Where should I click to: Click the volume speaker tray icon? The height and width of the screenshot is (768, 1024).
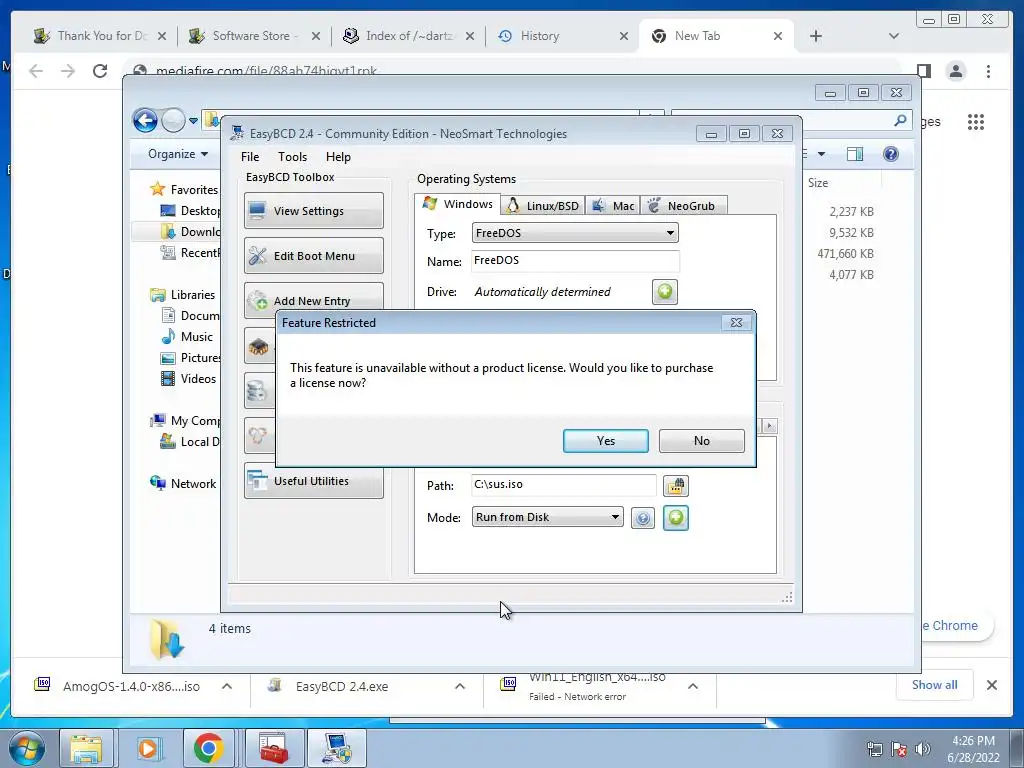(922, 749)
